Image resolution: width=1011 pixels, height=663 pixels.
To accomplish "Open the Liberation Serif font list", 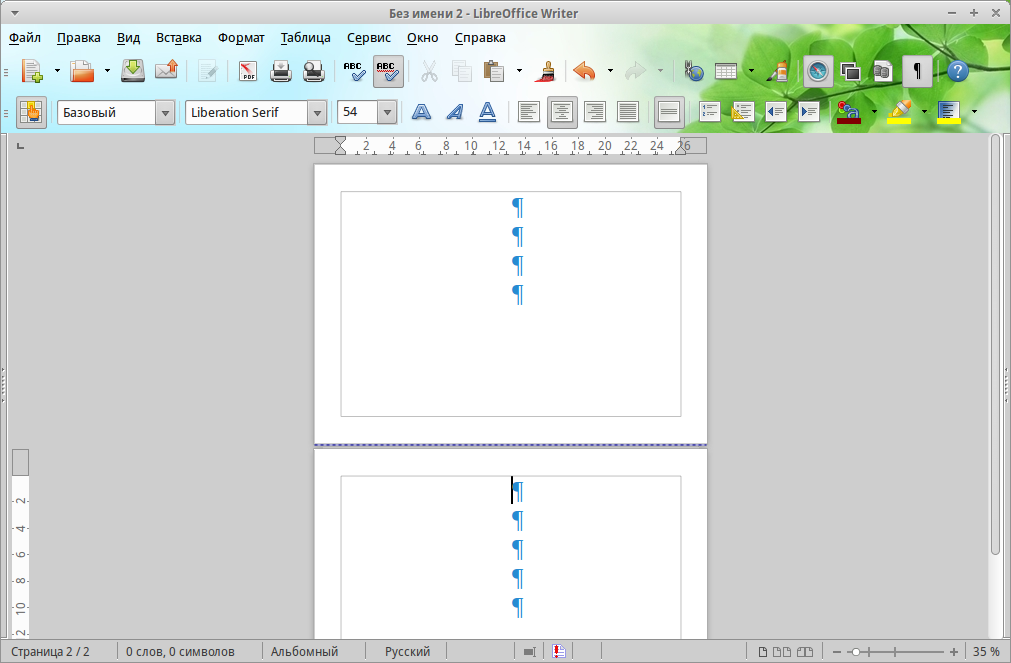I will (x=317, y=113).
